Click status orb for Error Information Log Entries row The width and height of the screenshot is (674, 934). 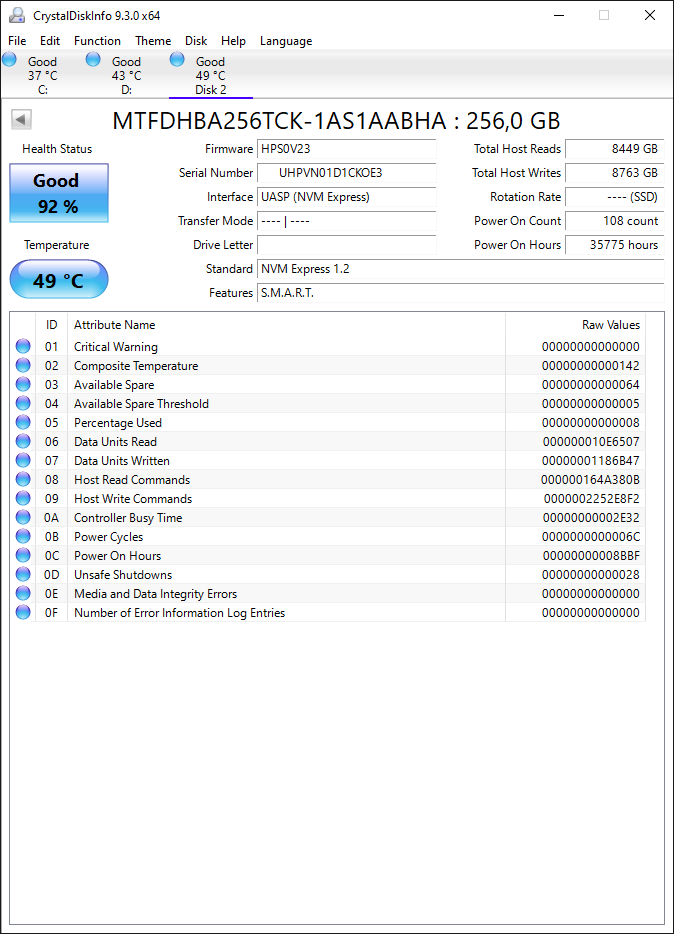[x=23, y=612]
